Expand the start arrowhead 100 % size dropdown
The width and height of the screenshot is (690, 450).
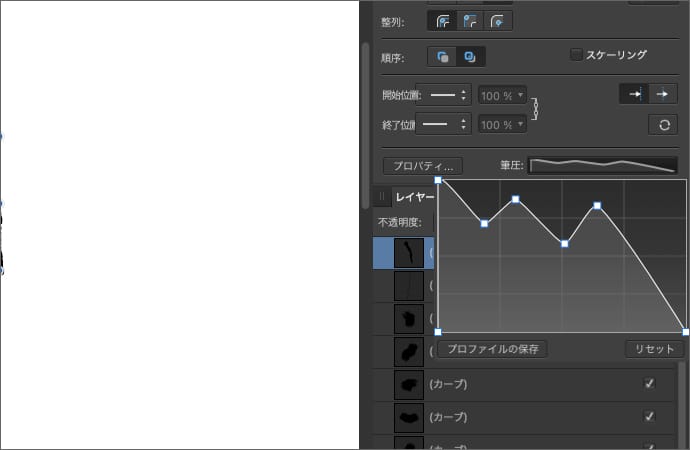pos(501,95)
